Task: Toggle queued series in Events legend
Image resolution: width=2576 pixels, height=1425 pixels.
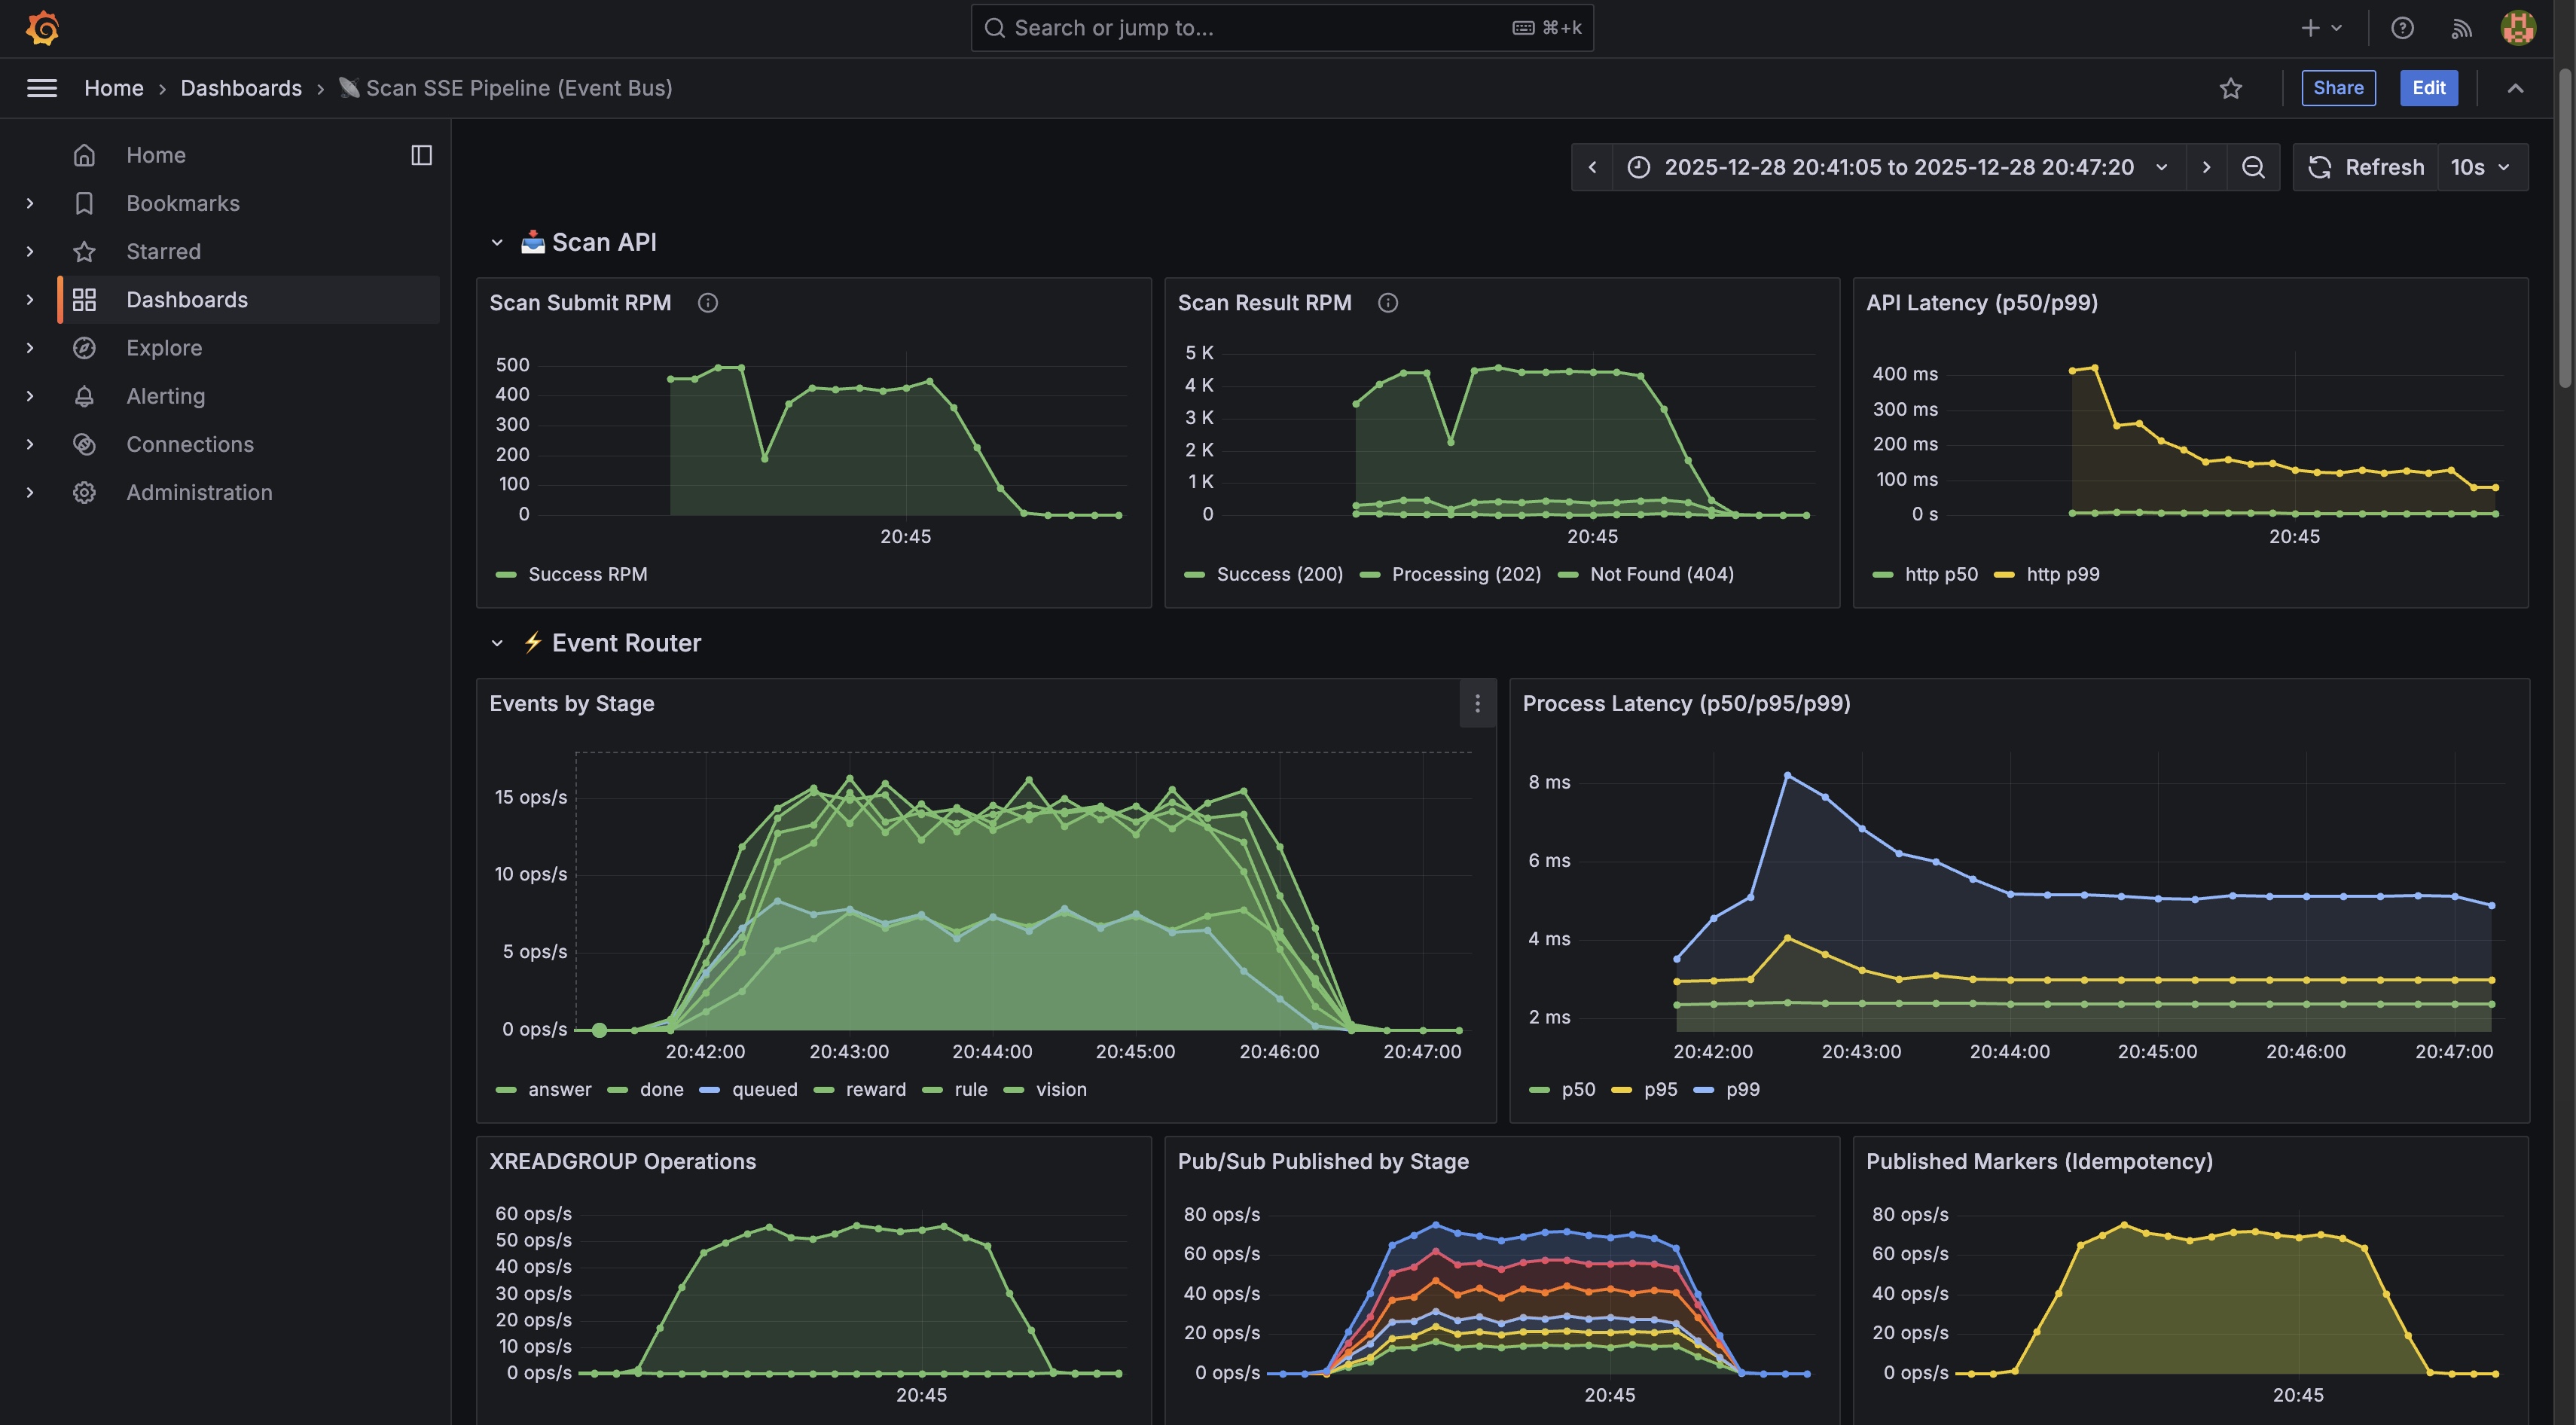Action: (x=764, y=1089)
